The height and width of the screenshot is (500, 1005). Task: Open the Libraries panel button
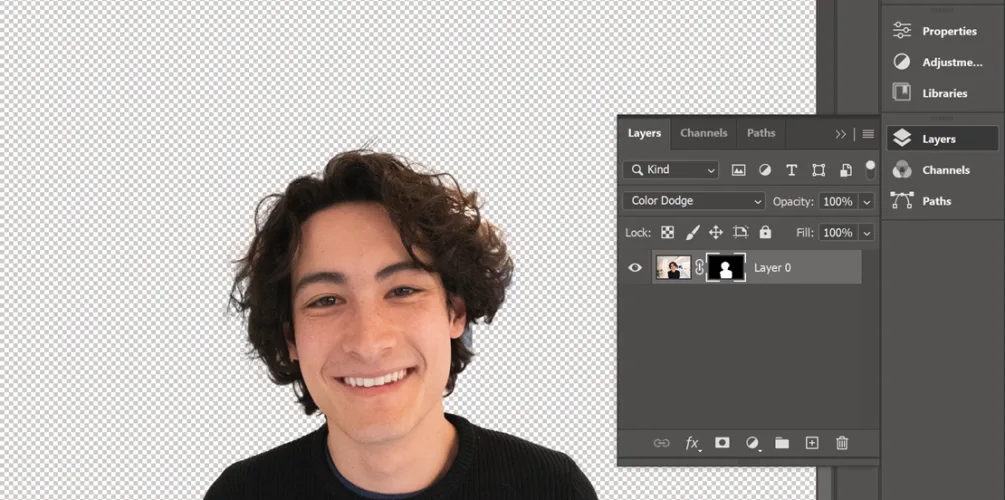(940, 93)
